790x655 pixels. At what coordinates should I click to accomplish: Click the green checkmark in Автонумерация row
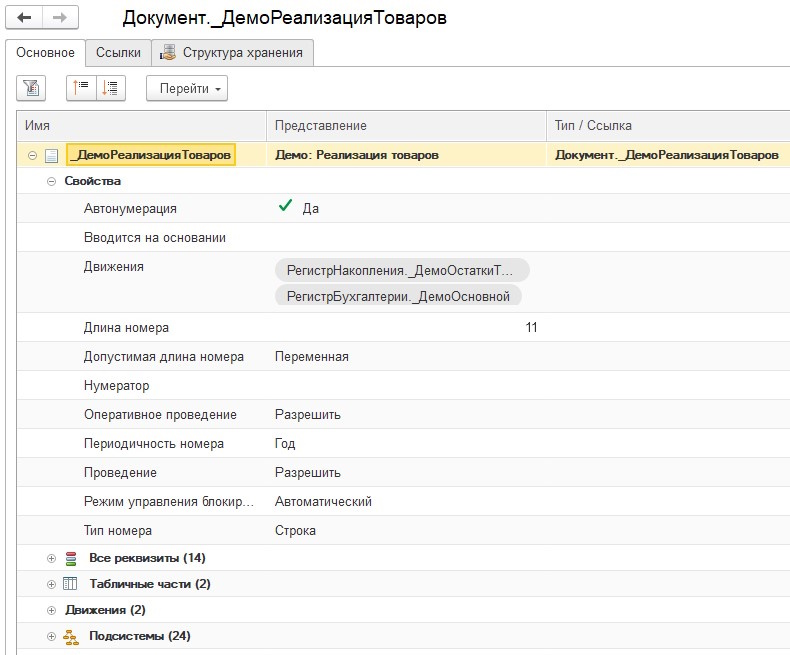[285, 206]
